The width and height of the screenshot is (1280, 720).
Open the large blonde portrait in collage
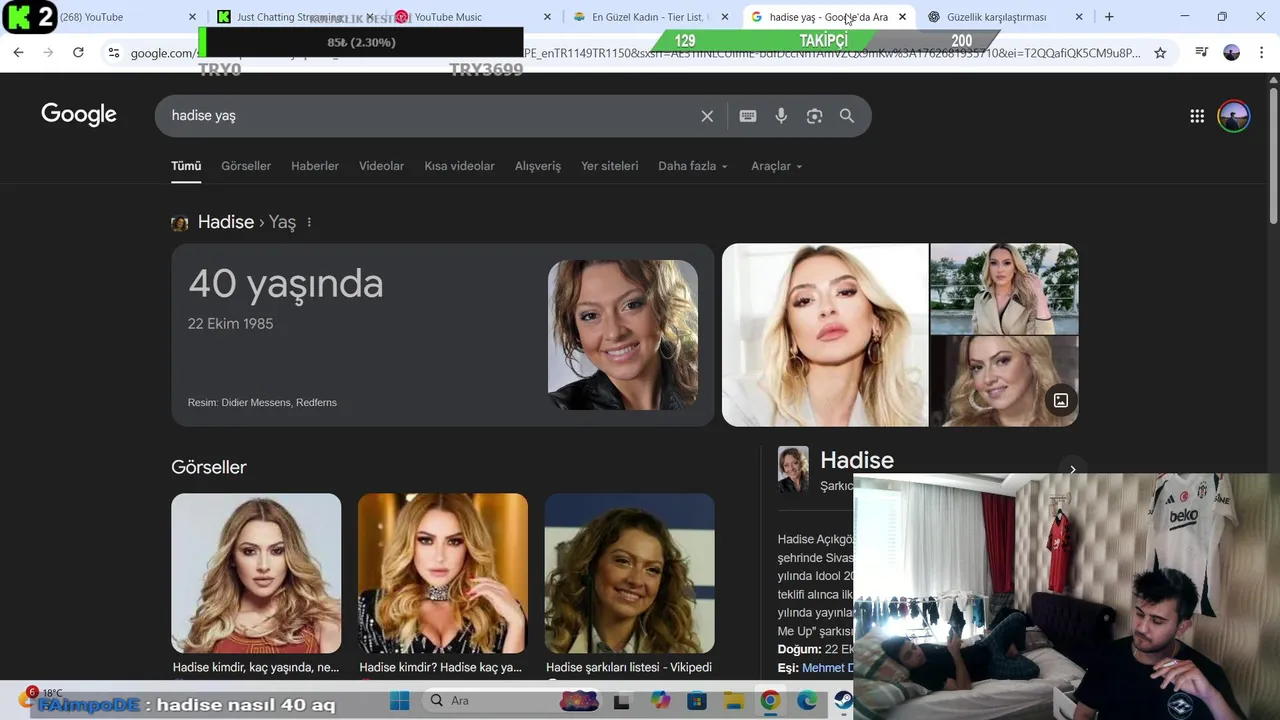(x=825, y=335)
